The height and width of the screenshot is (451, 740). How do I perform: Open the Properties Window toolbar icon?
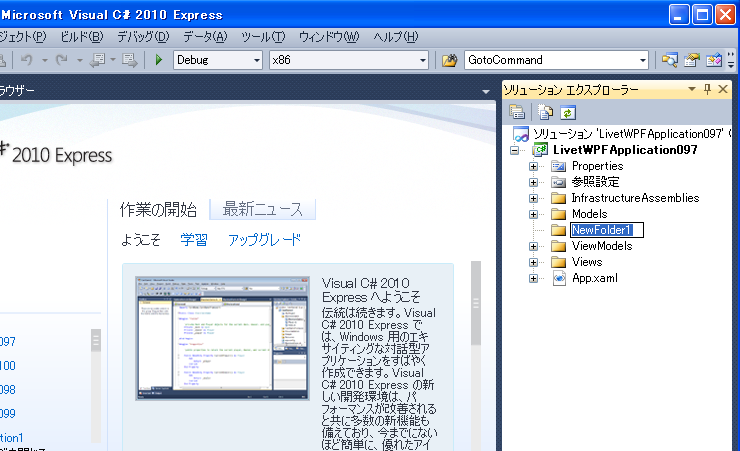click(x=691, y=60)
